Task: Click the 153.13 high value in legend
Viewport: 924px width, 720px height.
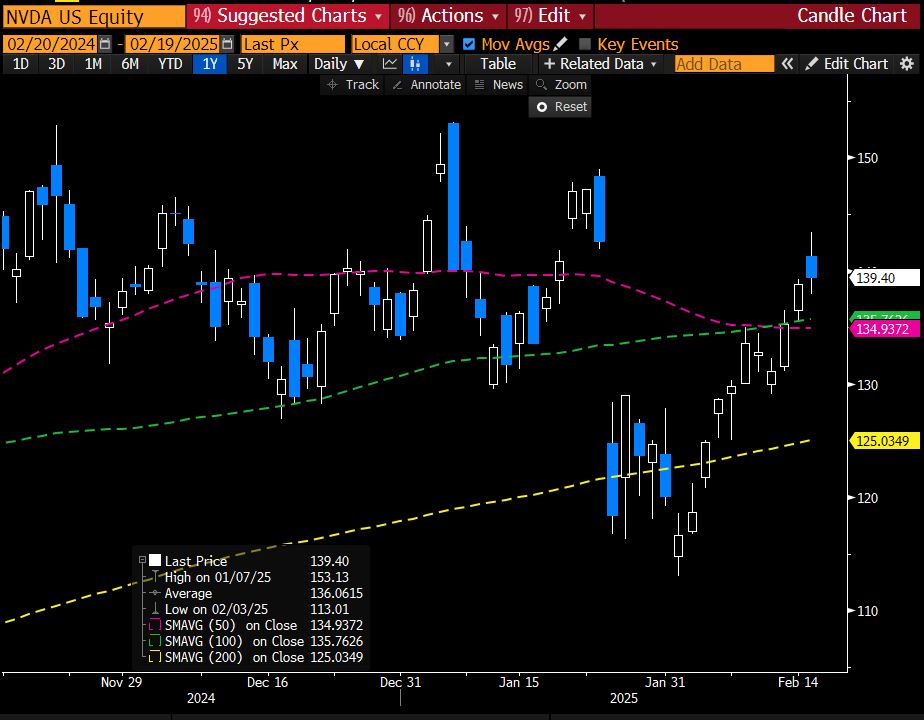Action: 329,577
